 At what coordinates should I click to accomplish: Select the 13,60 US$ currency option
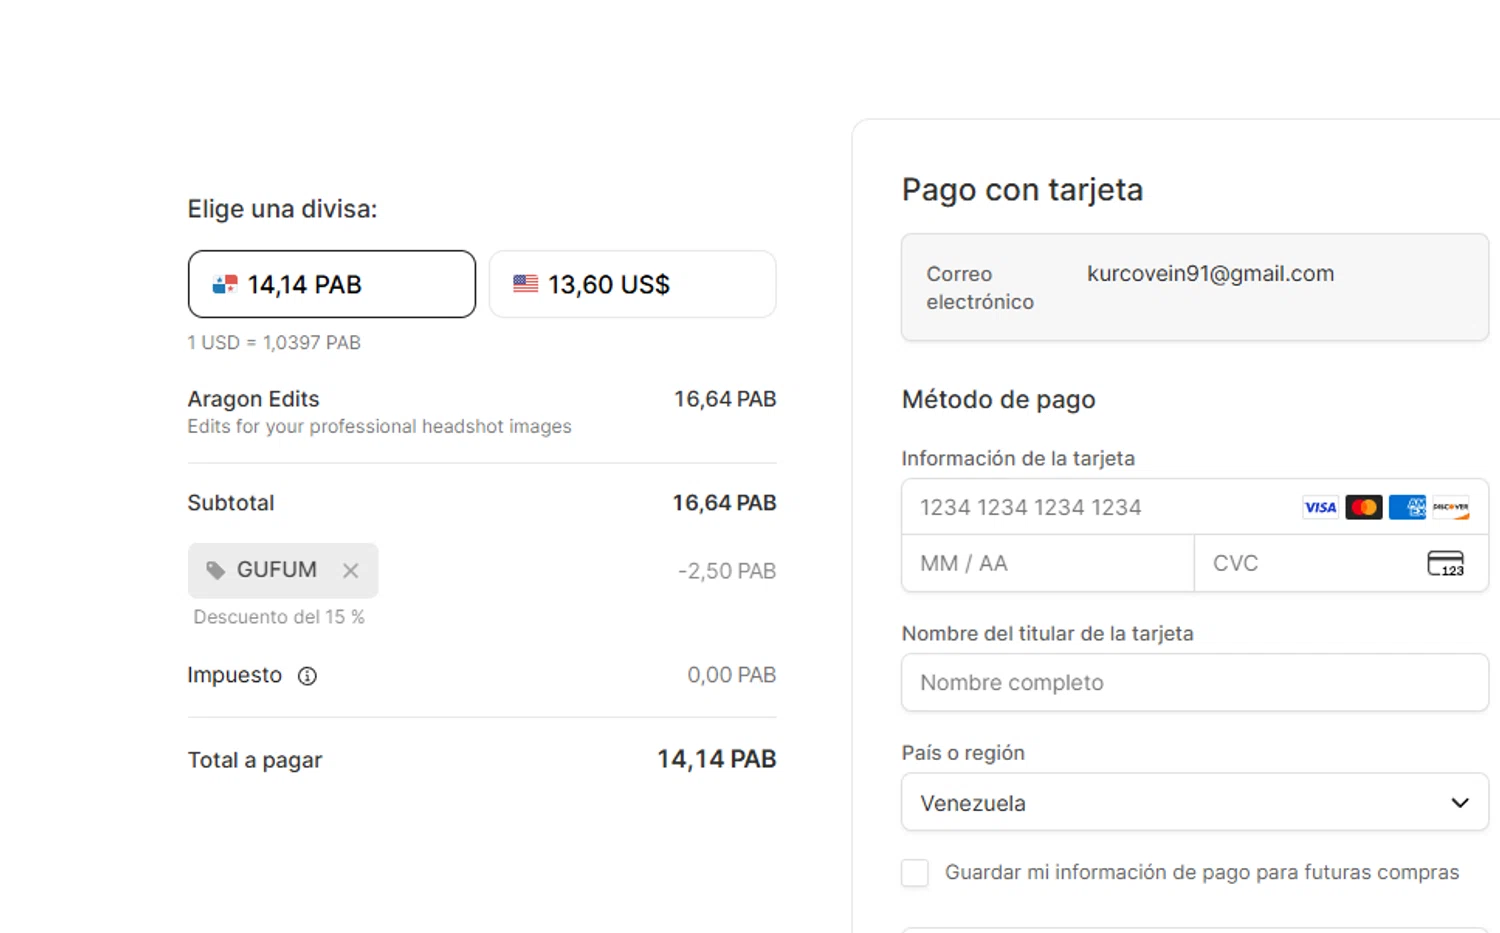click(x=632, y=284)
